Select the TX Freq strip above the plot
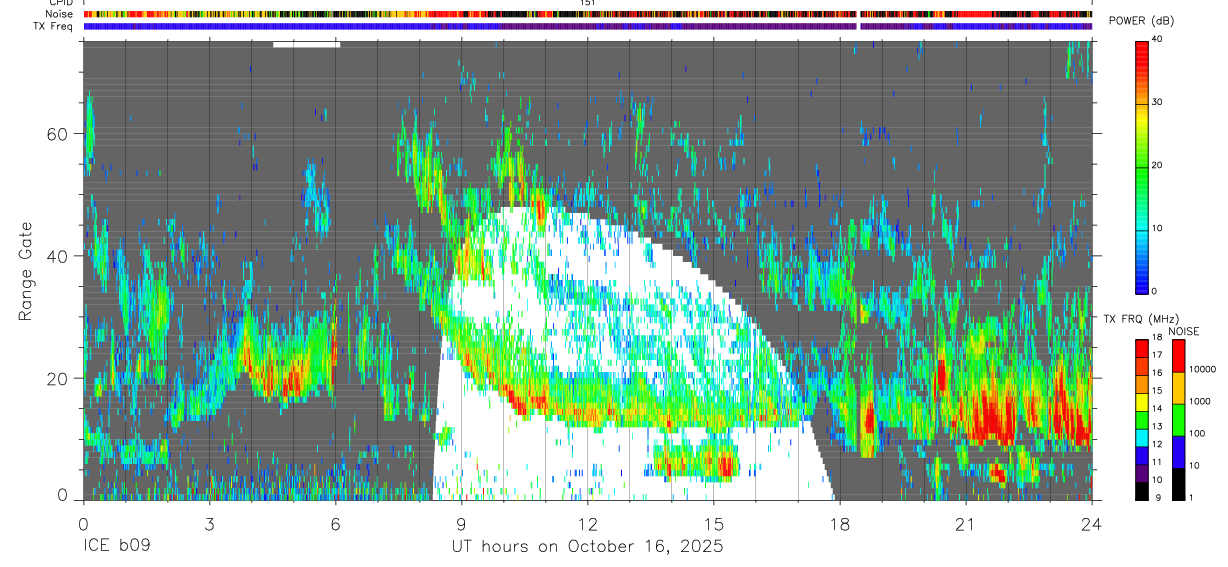1228x567 pixels. point(587,26)
